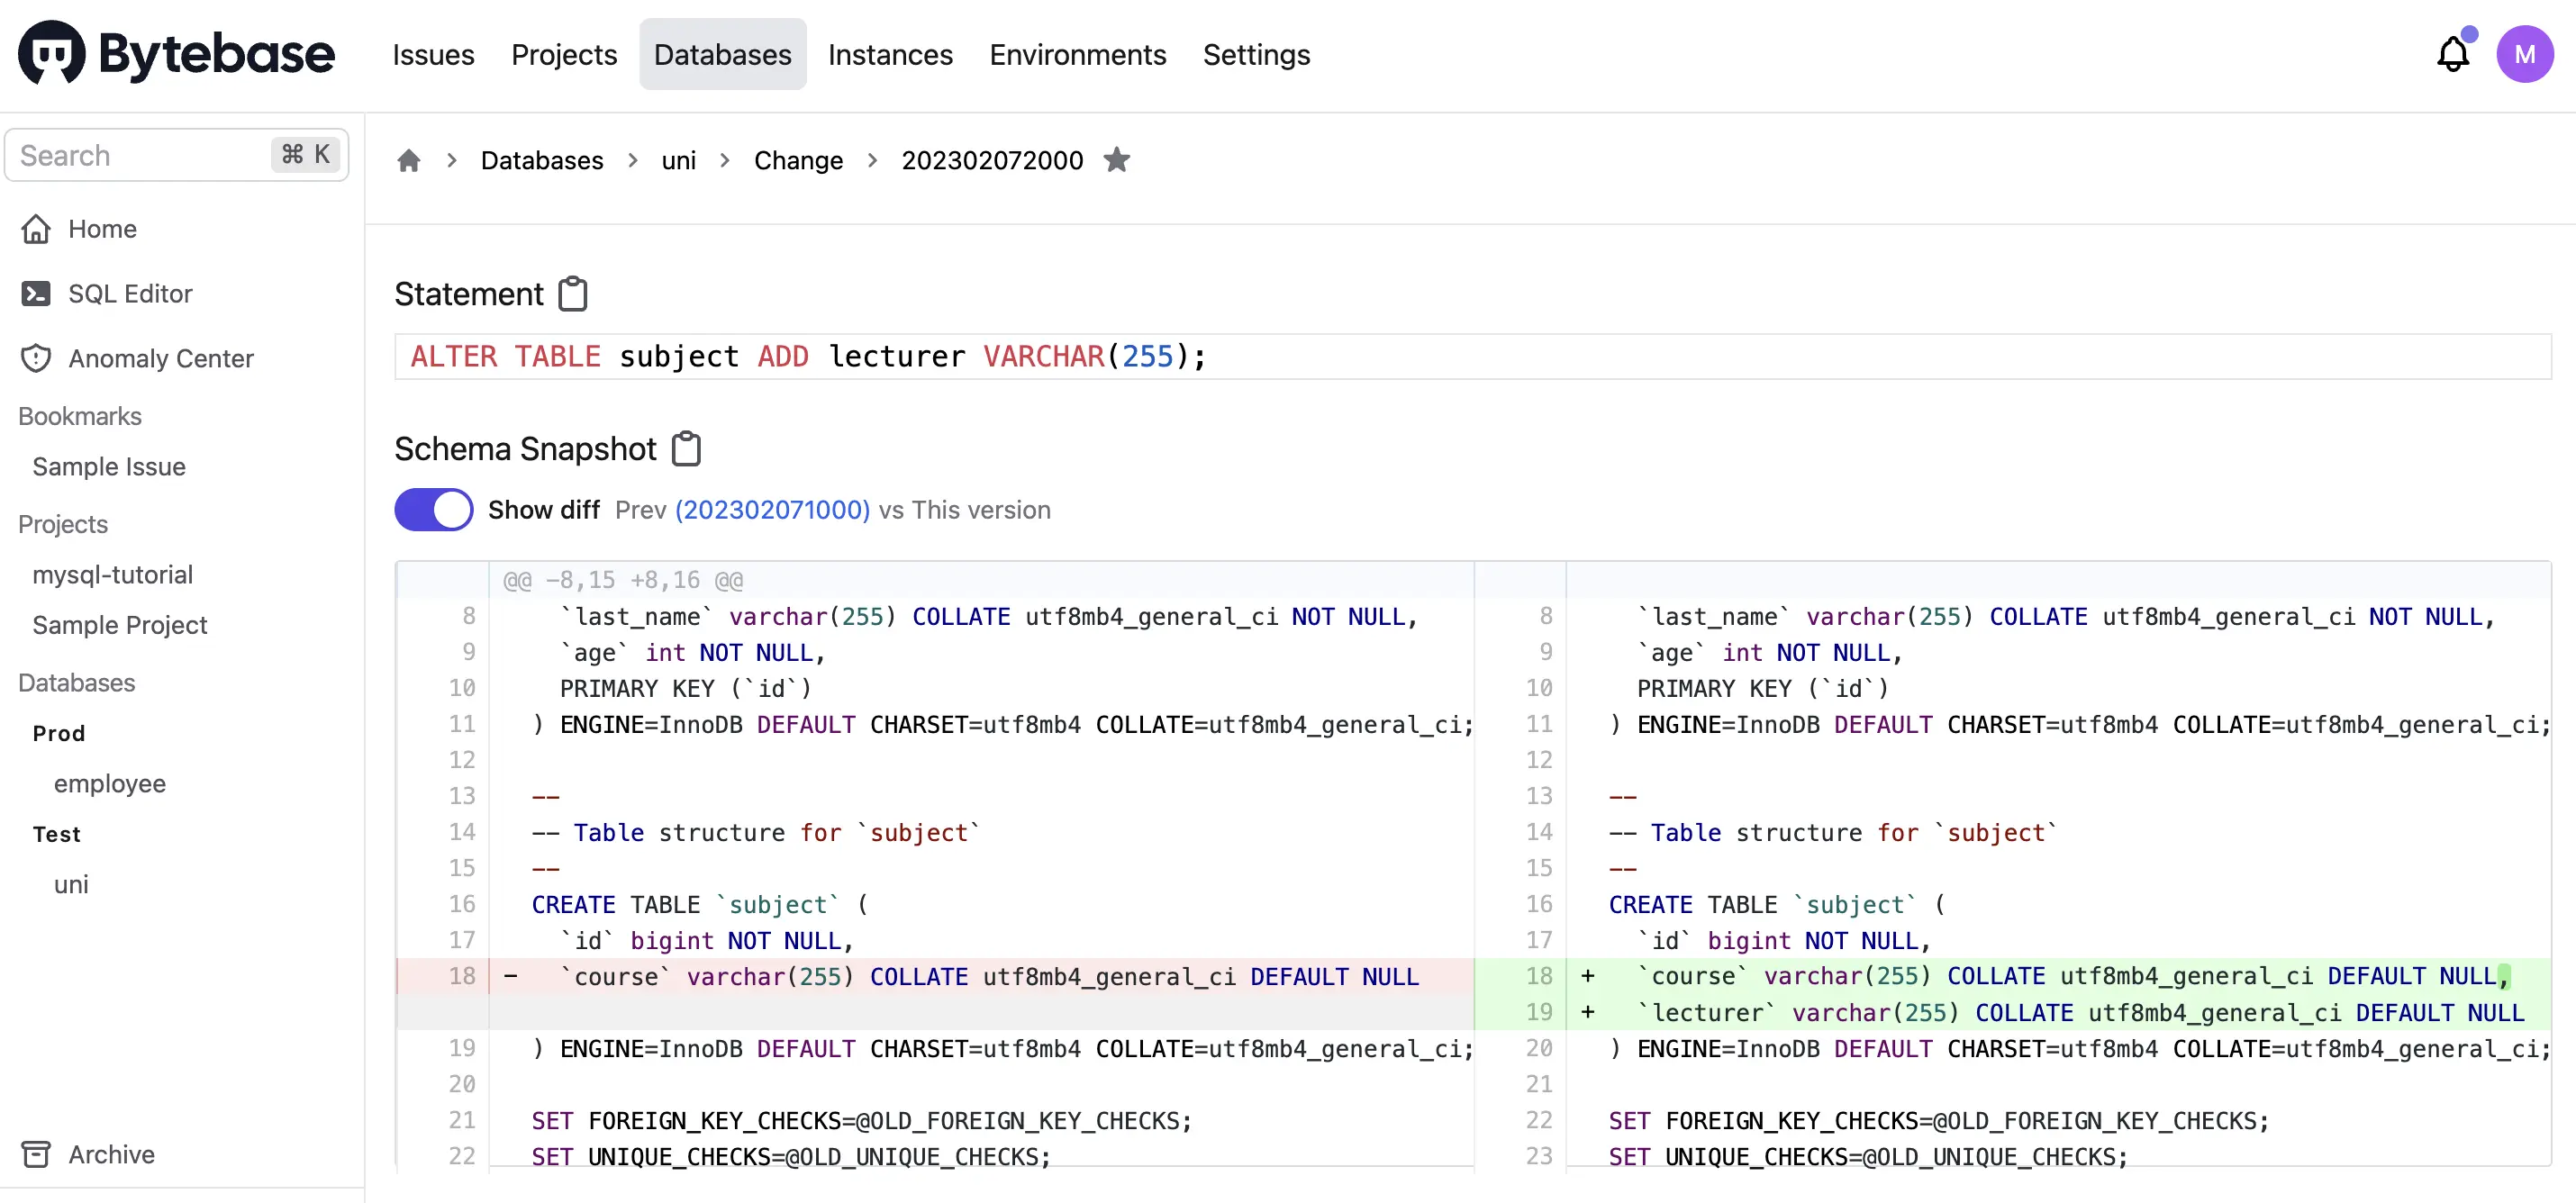Image resolution: width=2576 pixels, height=1203 pixels.
Task: Copy the Schema Snapshot to clipboard
Action: pos(686,449)
